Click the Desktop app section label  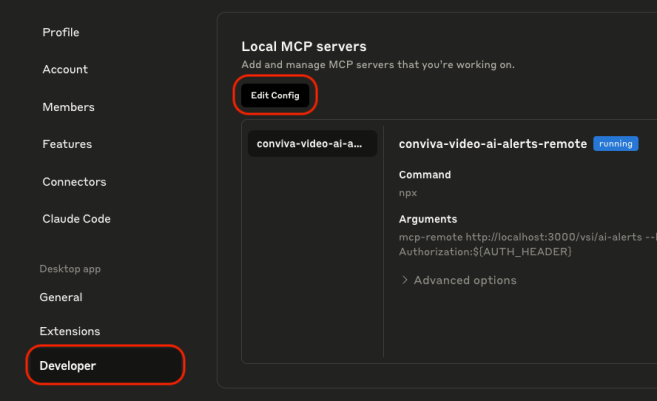(70, 269)
